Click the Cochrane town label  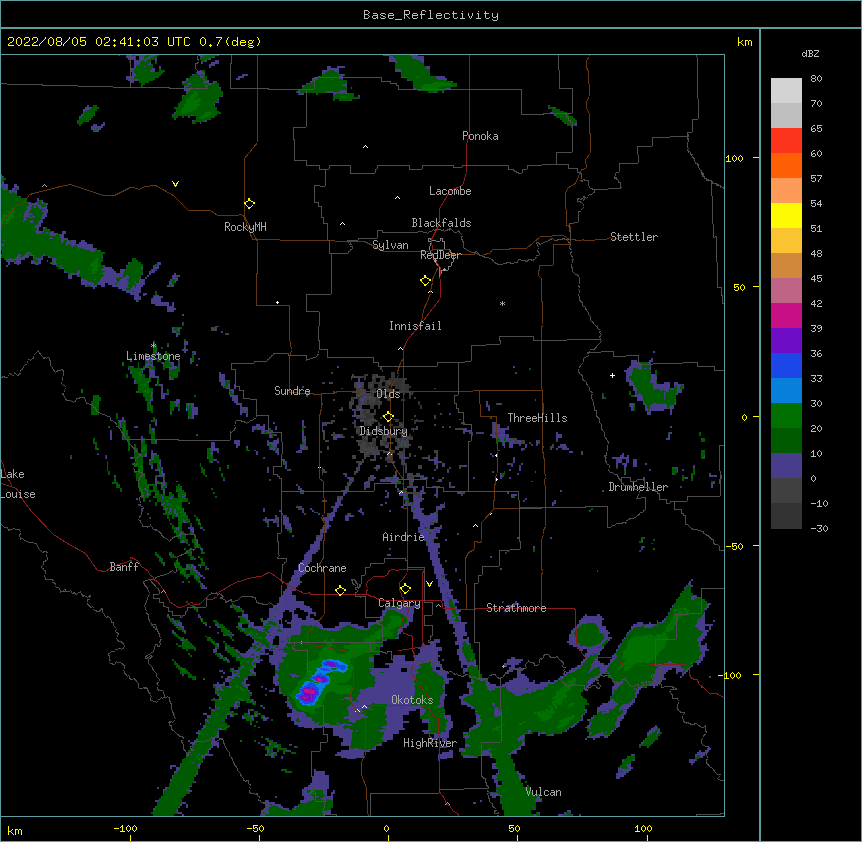pos(322,568)
